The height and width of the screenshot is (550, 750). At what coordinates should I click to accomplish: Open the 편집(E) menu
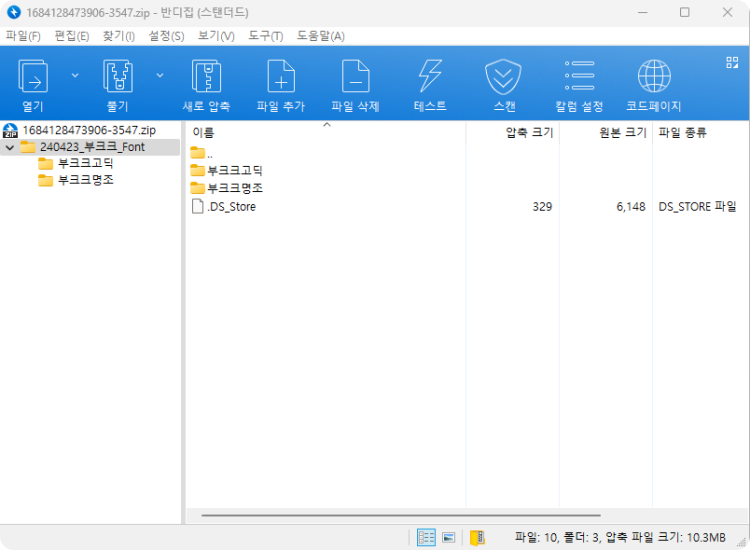pos(72,36)
